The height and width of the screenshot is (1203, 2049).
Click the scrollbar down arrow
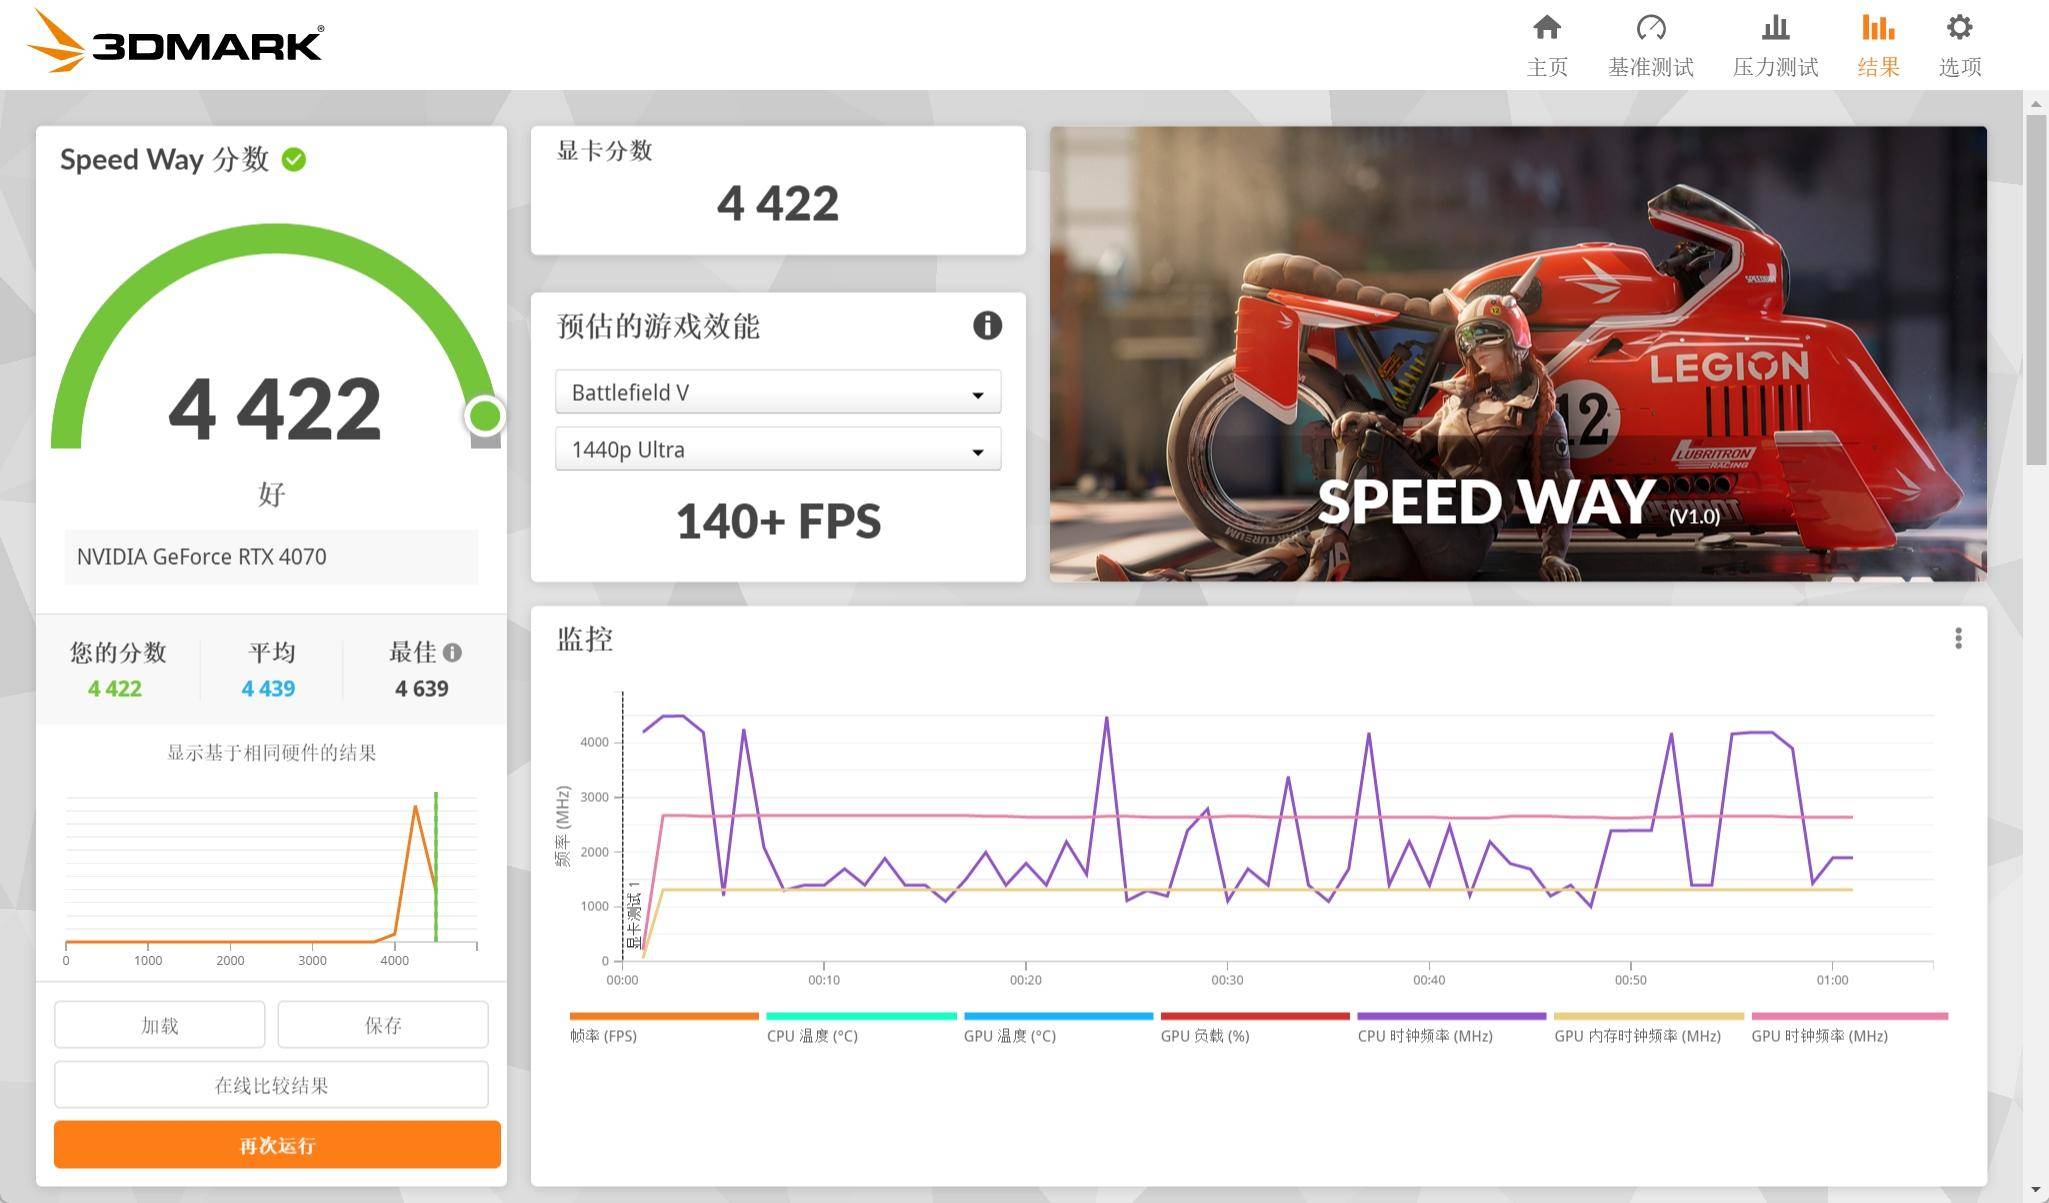pyautogui.click(x=2035, y=1191)
